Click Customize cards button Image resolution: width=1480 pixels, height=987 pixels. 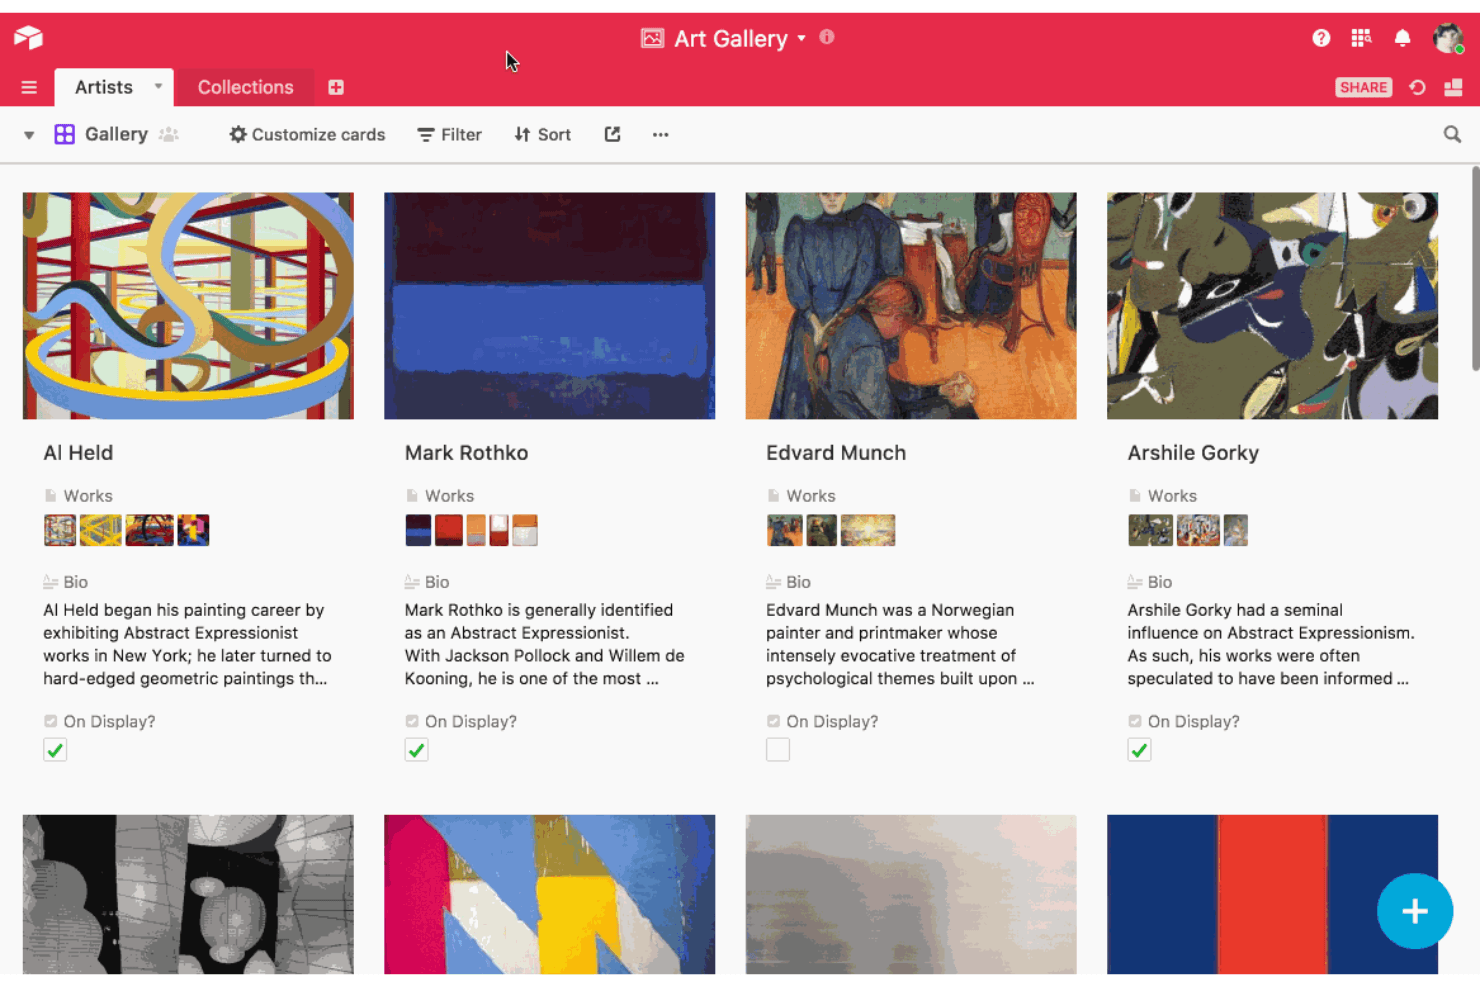[x=307, y=134]
